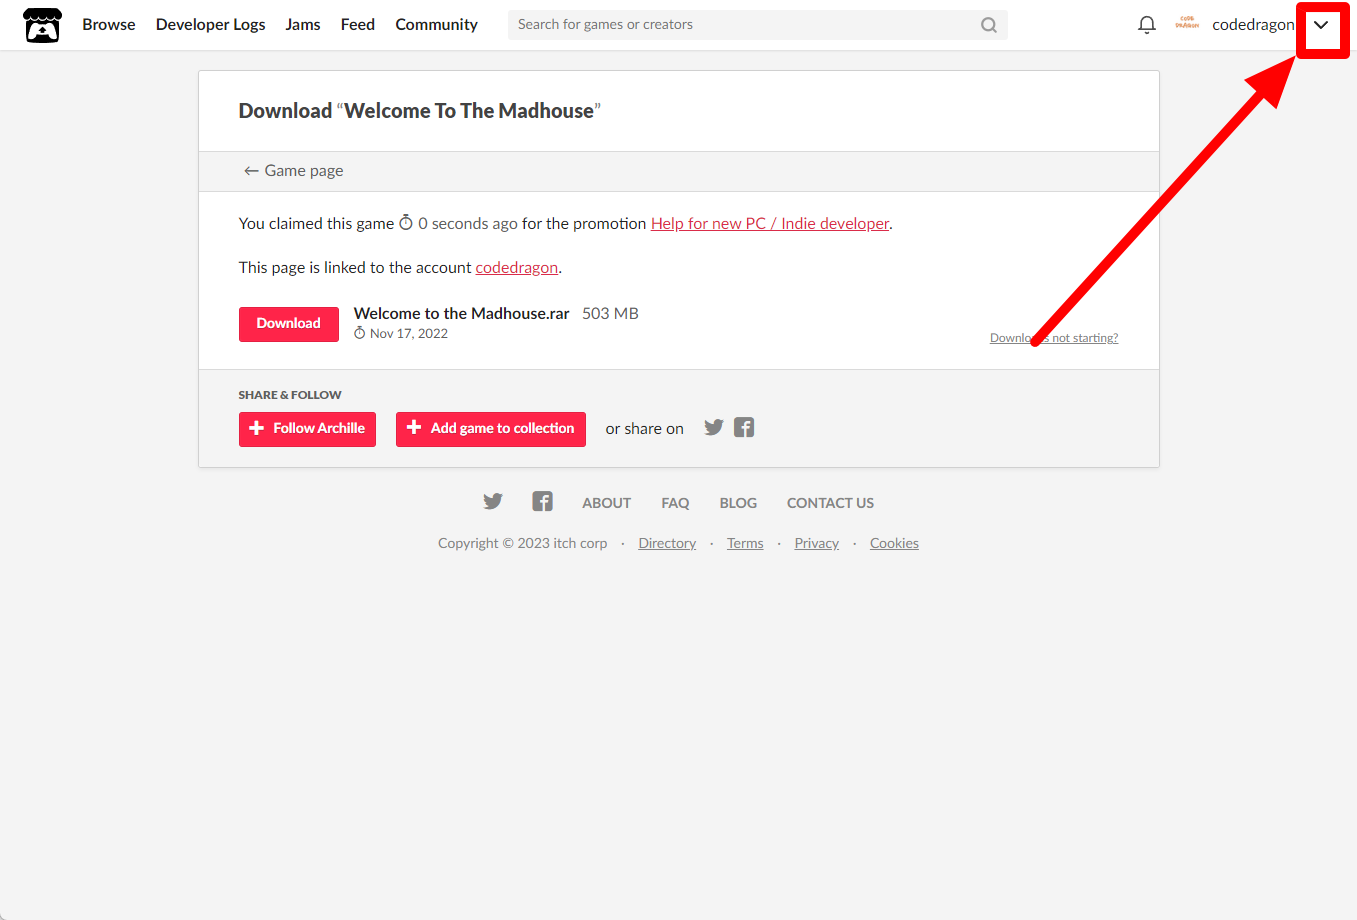Open the codedragon profile name in header
Screen dimensions: 1357x920
(1253, 25)
